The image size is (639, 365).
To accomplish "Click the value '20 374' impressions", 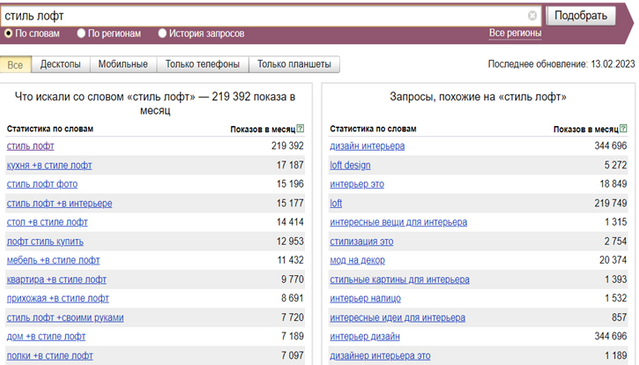I will 613,260.
